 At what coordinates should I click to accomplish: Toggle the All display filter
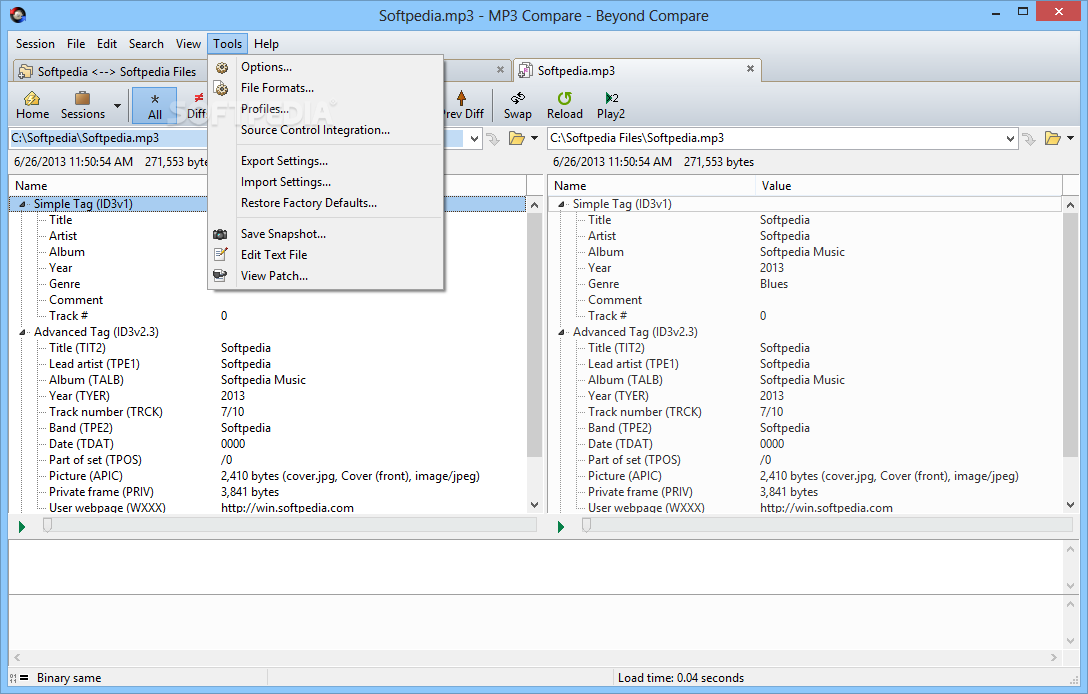click(155, 105)
